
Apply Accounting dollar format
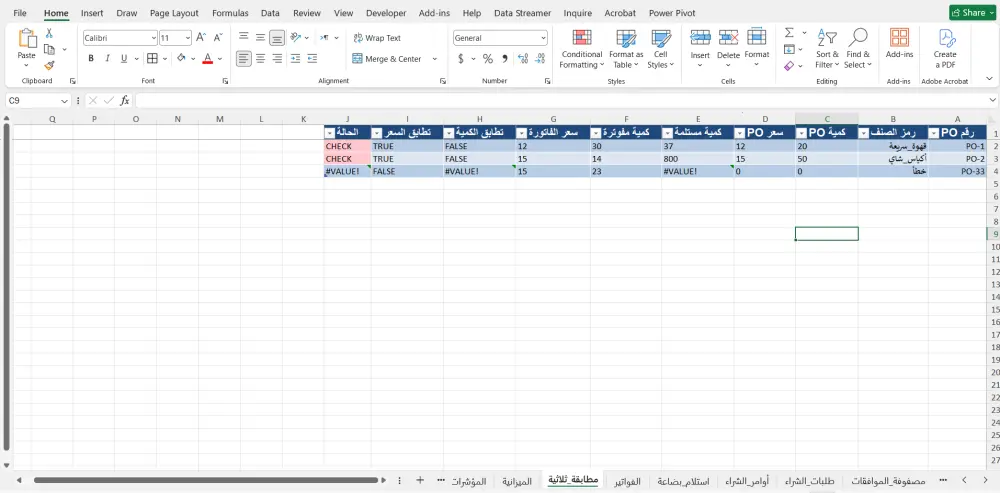pos(461,59)
